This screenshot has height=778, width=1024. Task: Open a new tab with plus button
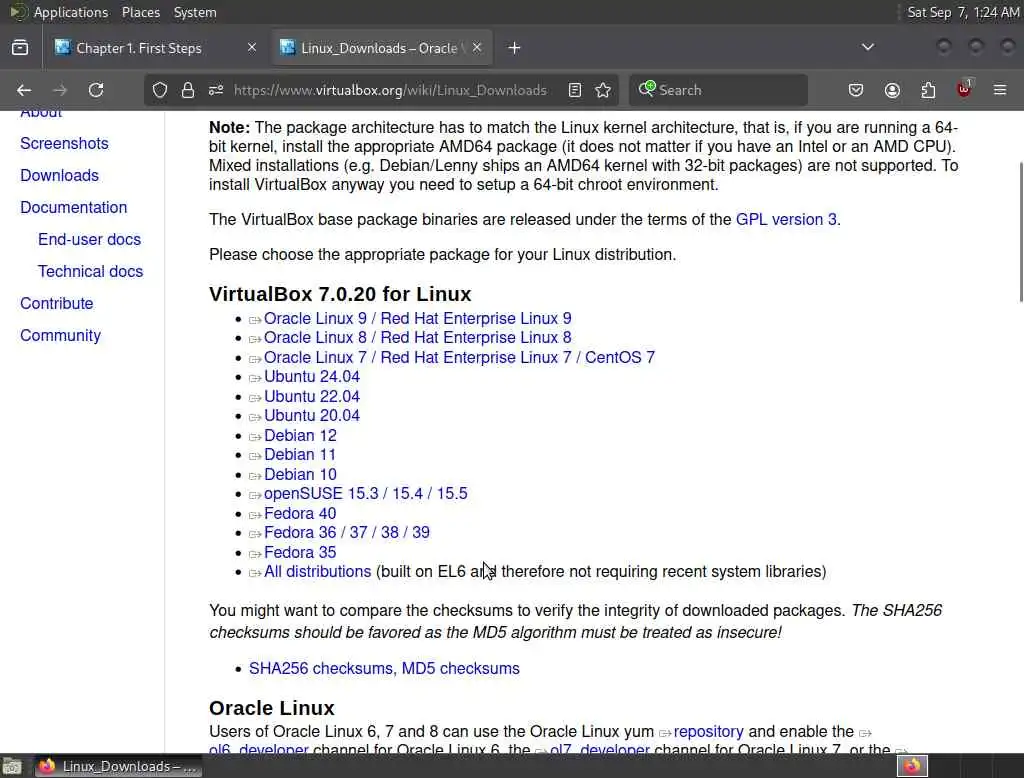(515, 48)
